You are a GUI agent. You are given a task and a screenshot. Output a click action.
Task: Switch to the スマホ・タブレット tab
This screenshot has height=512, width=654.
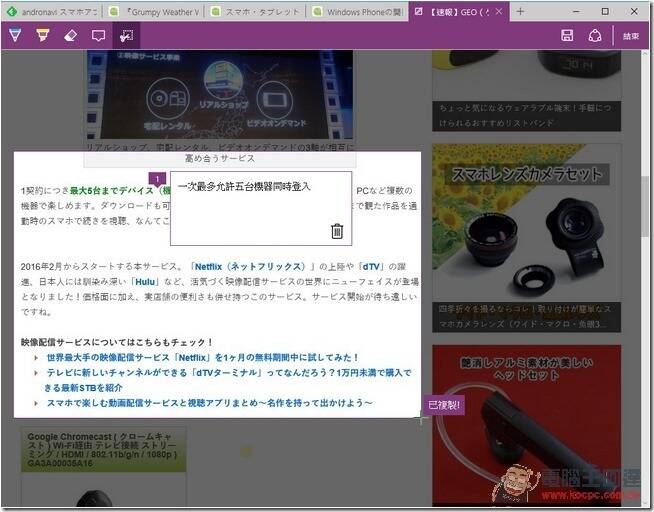pos(255,12)
